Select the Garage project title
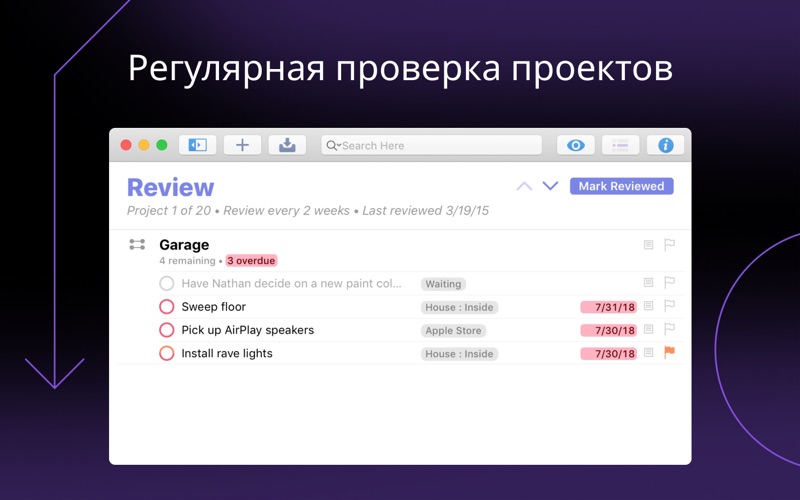Viewport: 800px width, 500px height. pos(184,245)
